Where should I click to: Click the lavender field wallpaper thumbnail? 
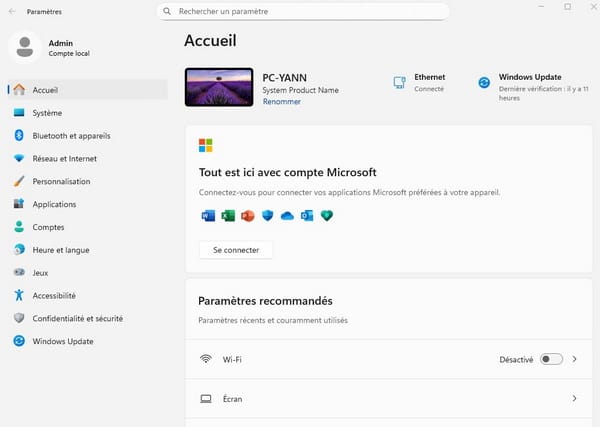[219, 87]
